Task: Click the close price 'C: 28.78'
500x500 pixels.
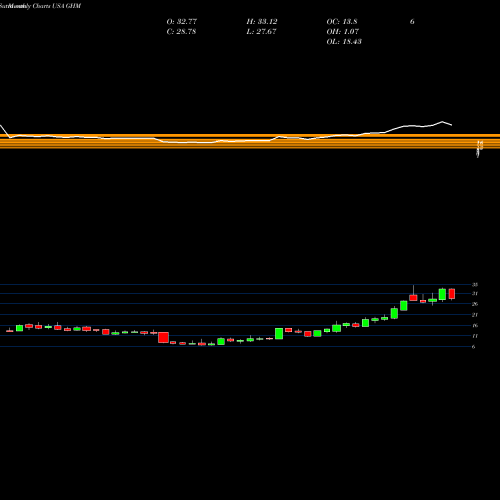Action: click(x=181, y=32)
